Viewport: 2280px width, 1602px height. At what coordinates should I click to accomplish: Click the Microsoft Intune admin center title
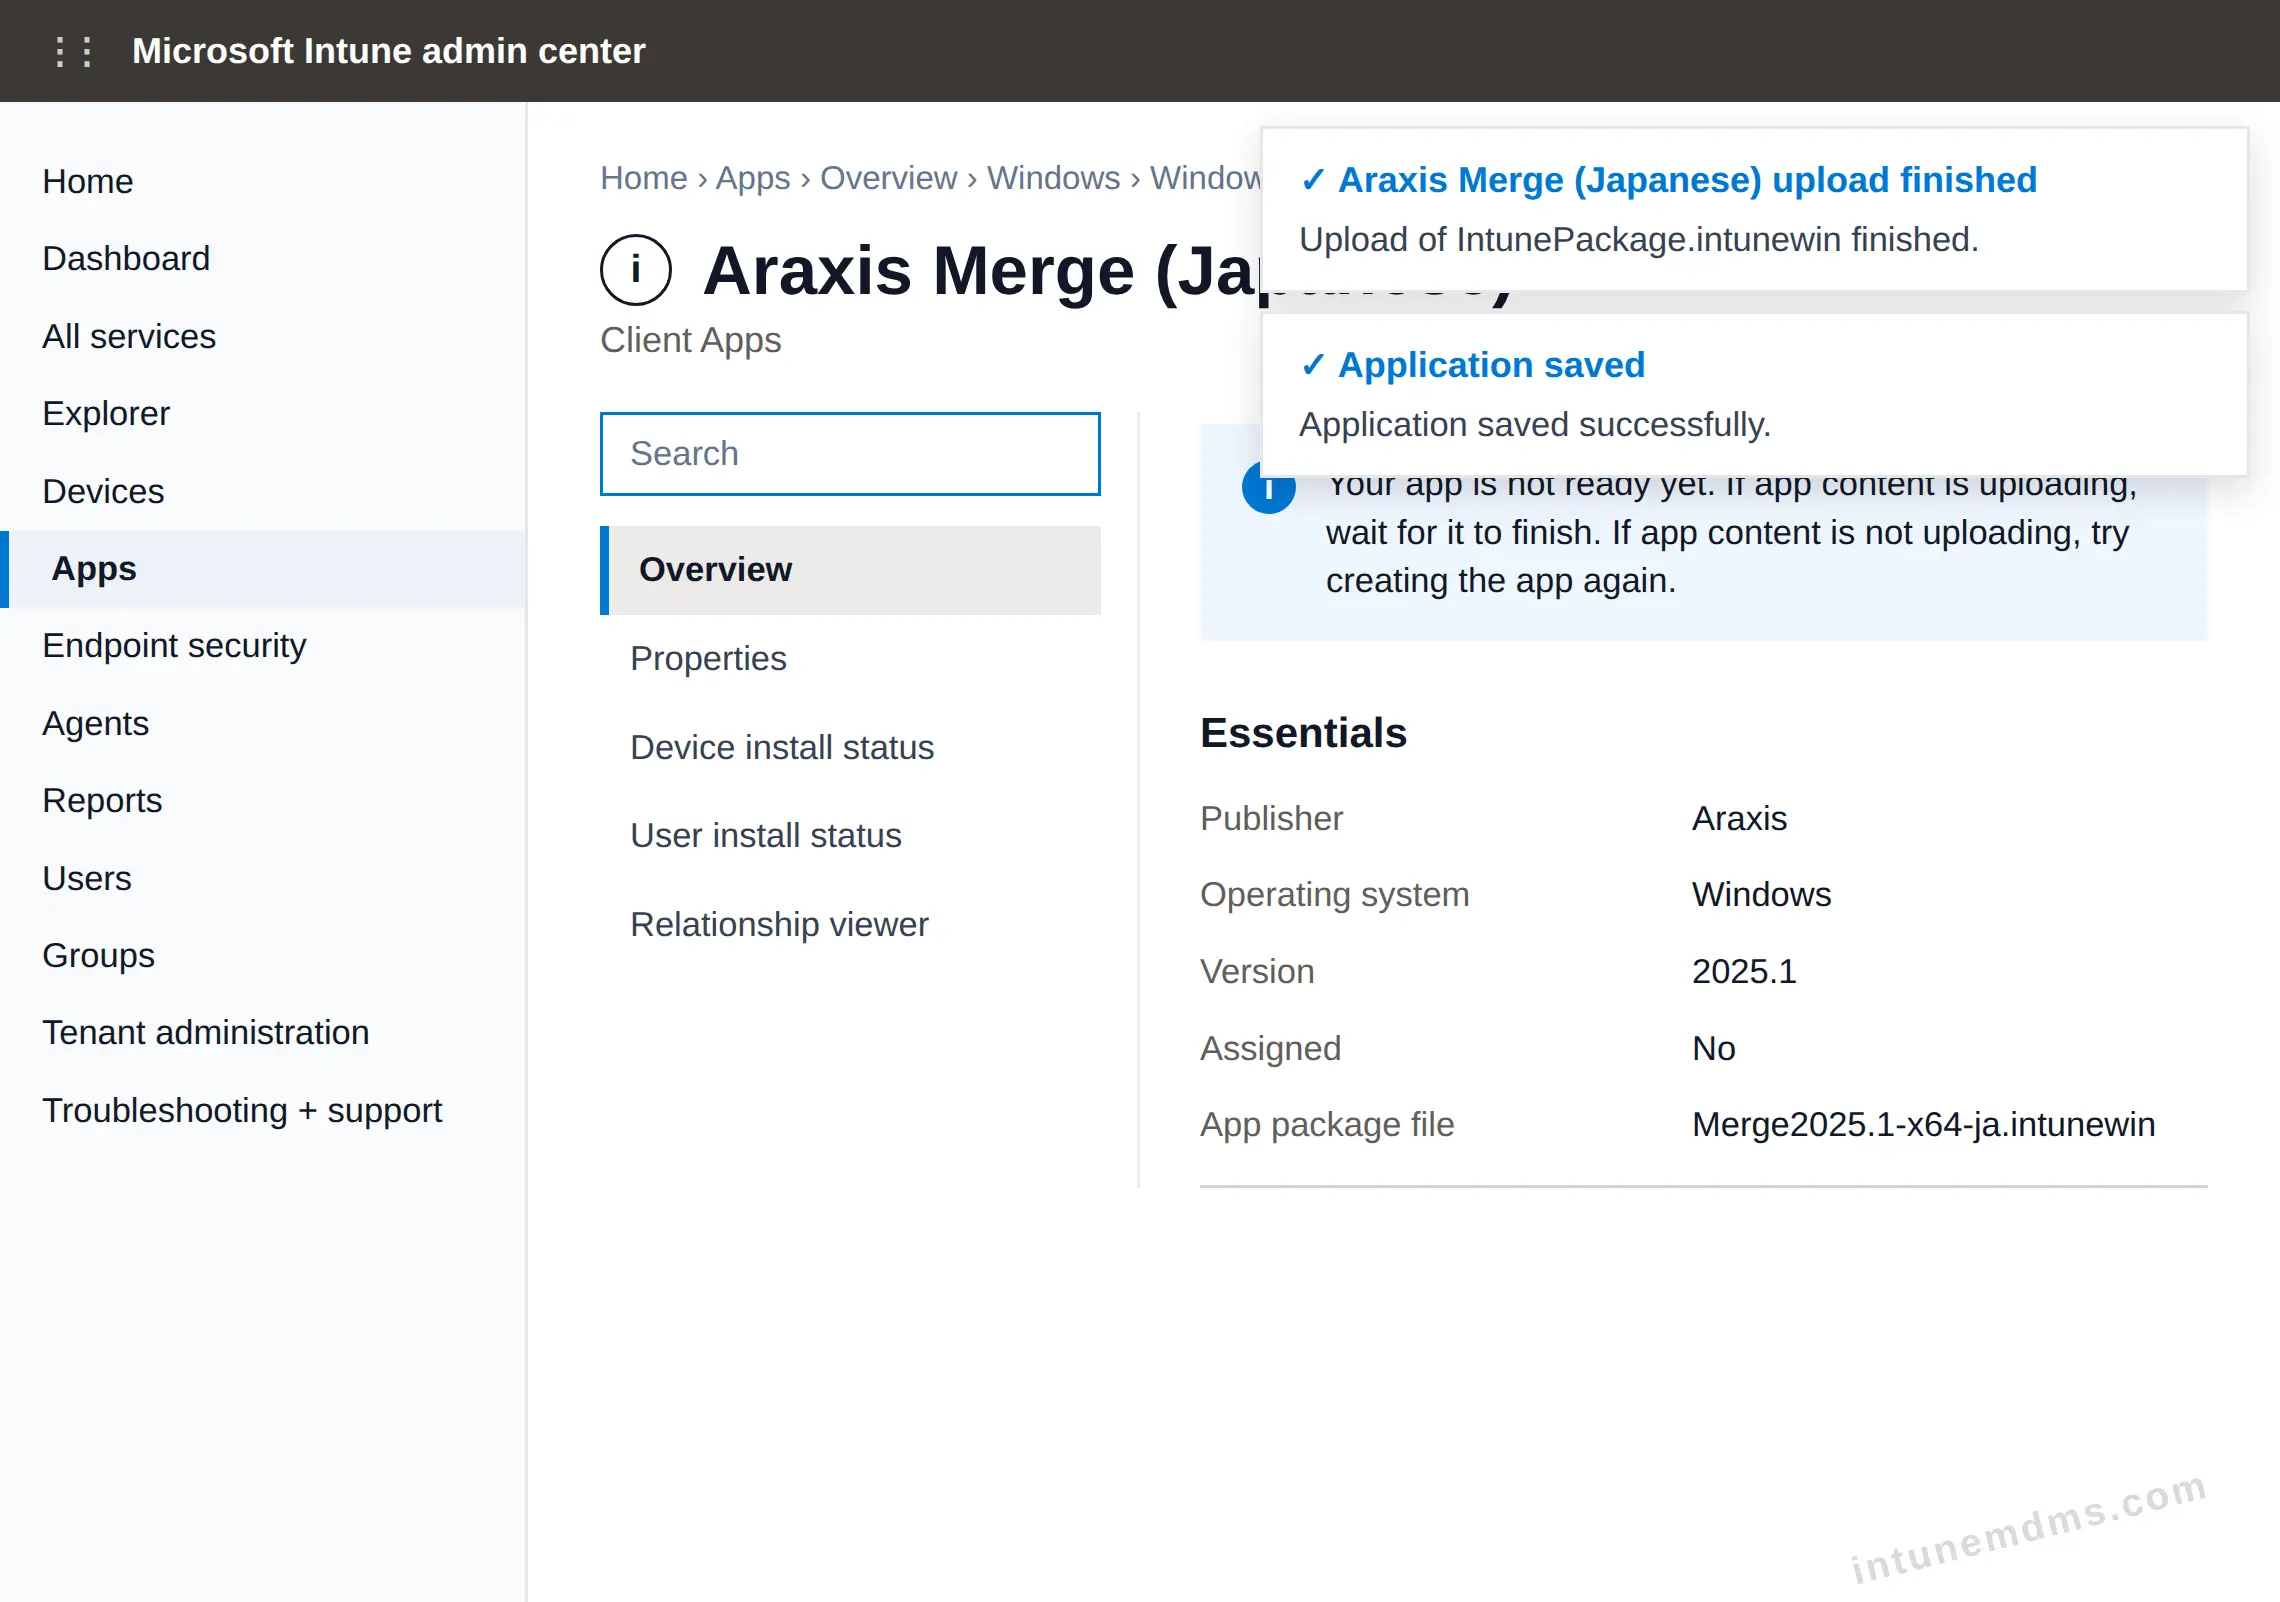point(388,51)
